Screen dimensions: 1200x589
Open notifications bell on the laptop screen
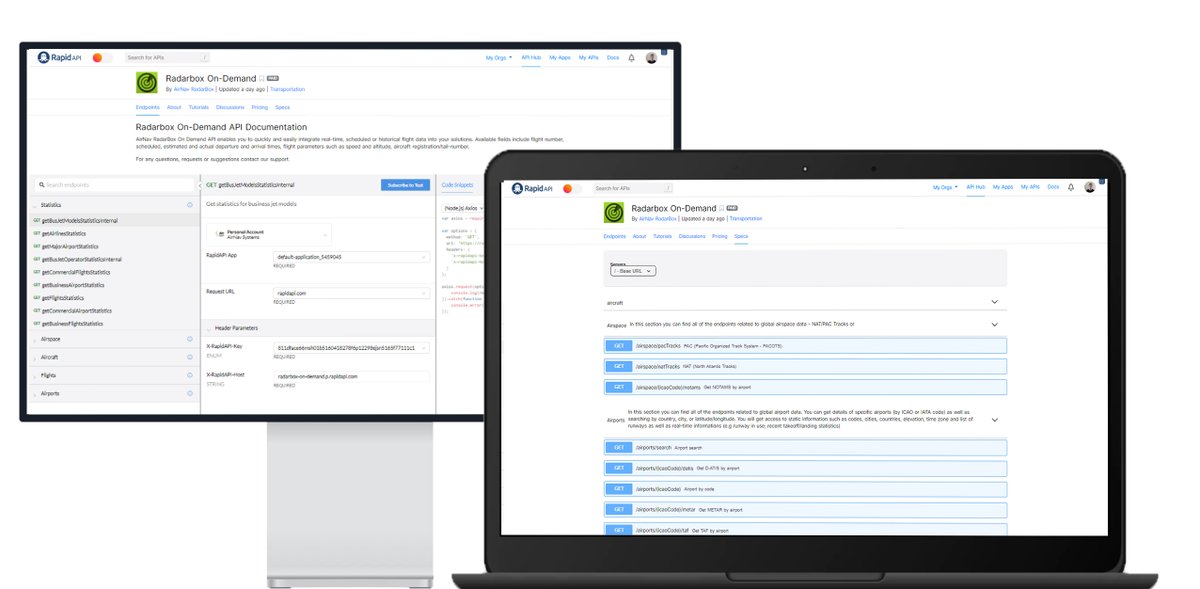1071,187
